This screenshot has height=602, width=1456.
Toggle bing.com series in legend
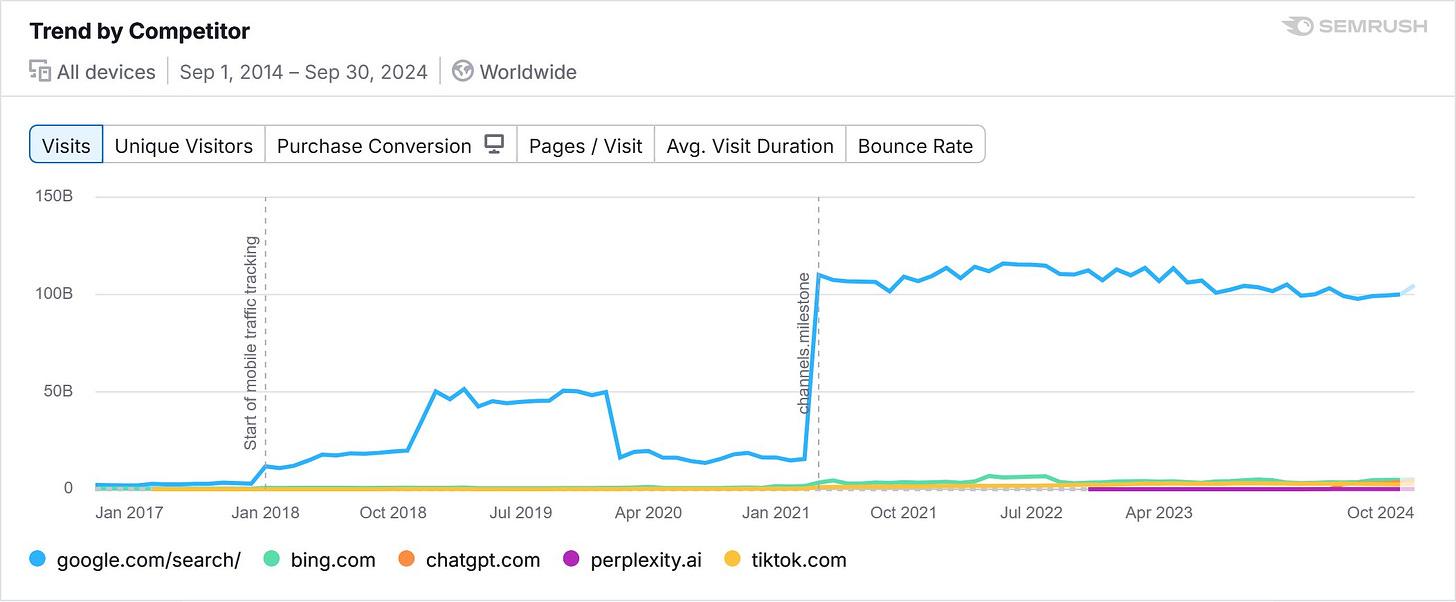point(272,560)
